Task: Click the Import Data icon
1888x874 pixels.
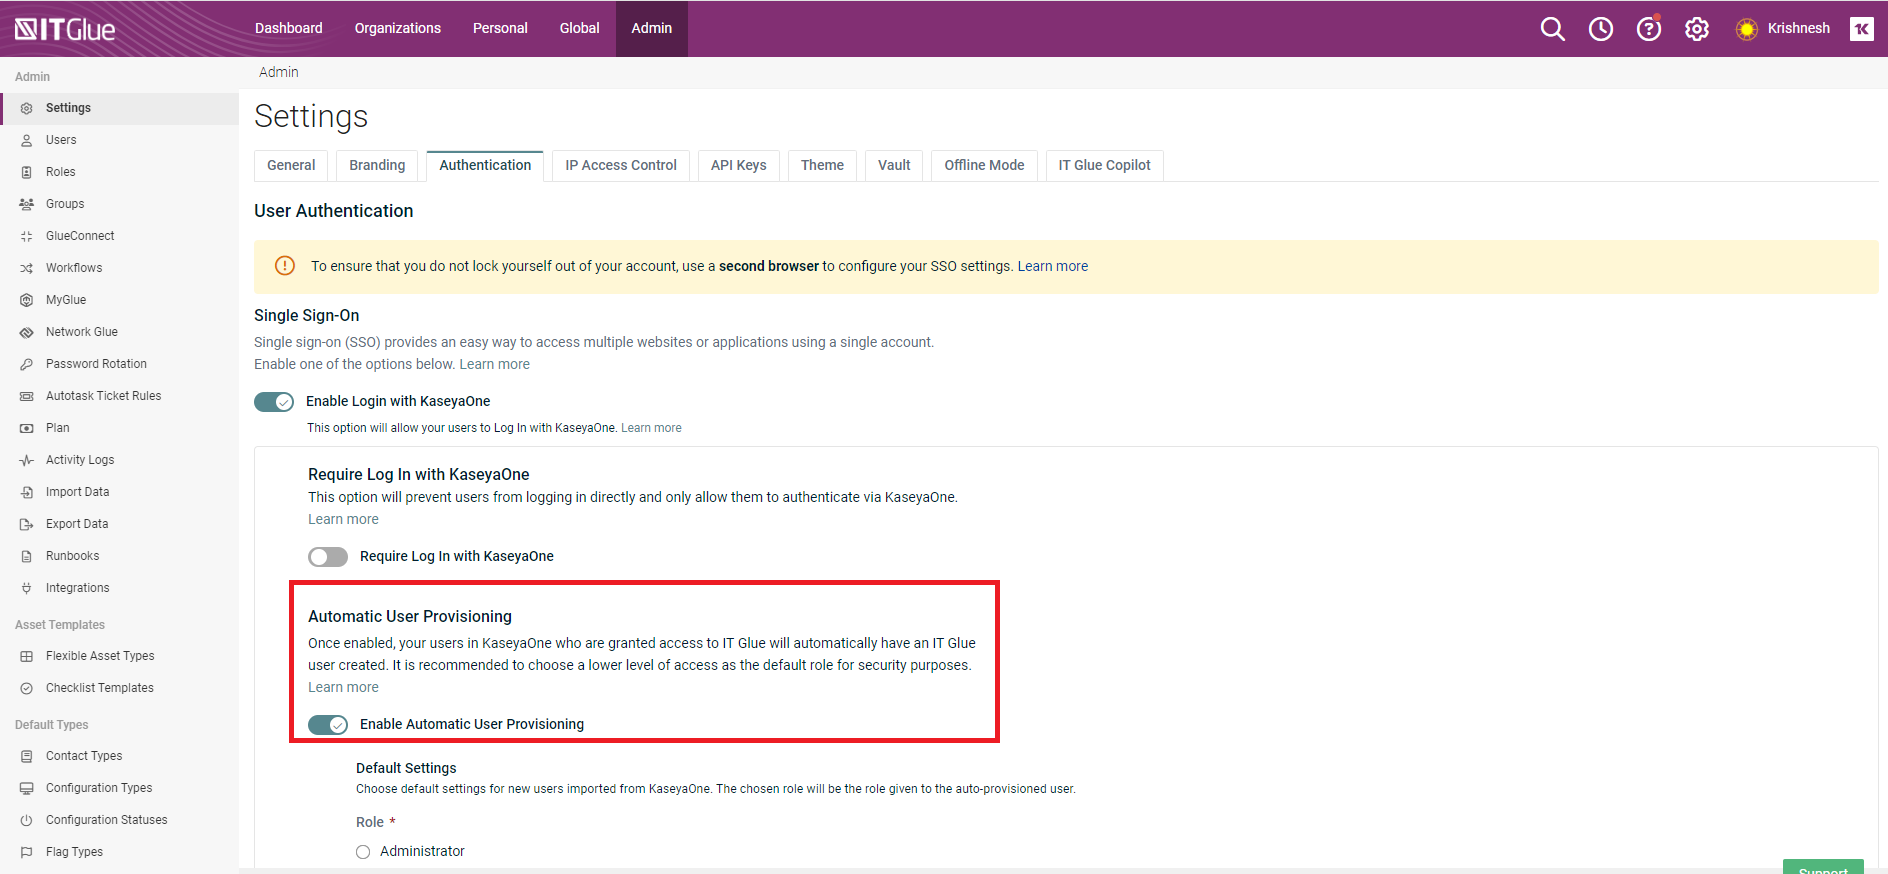Action: pos(27,492)
